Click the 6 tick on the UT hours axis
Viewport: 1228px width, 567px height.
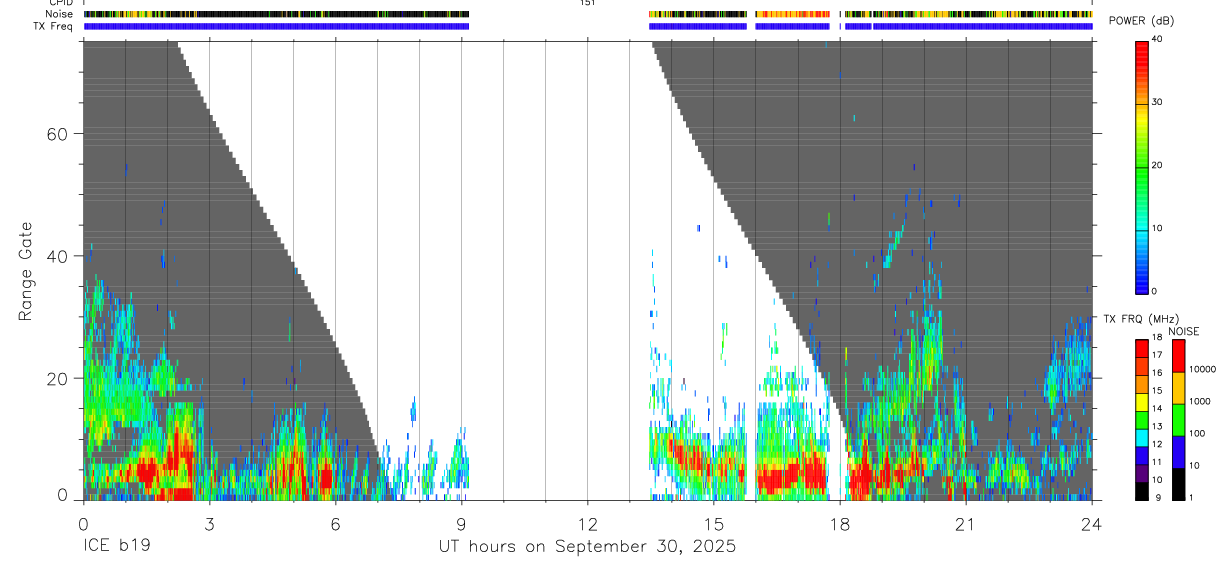(x=335, y=524)
